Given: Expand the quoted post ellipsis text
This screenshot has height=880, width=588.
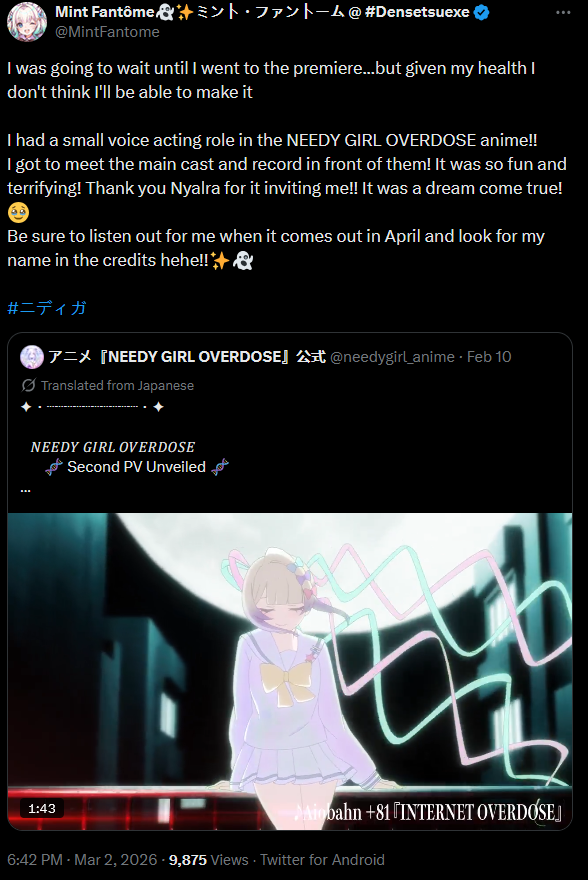Looking at the screenshot, I should point(25,490).
